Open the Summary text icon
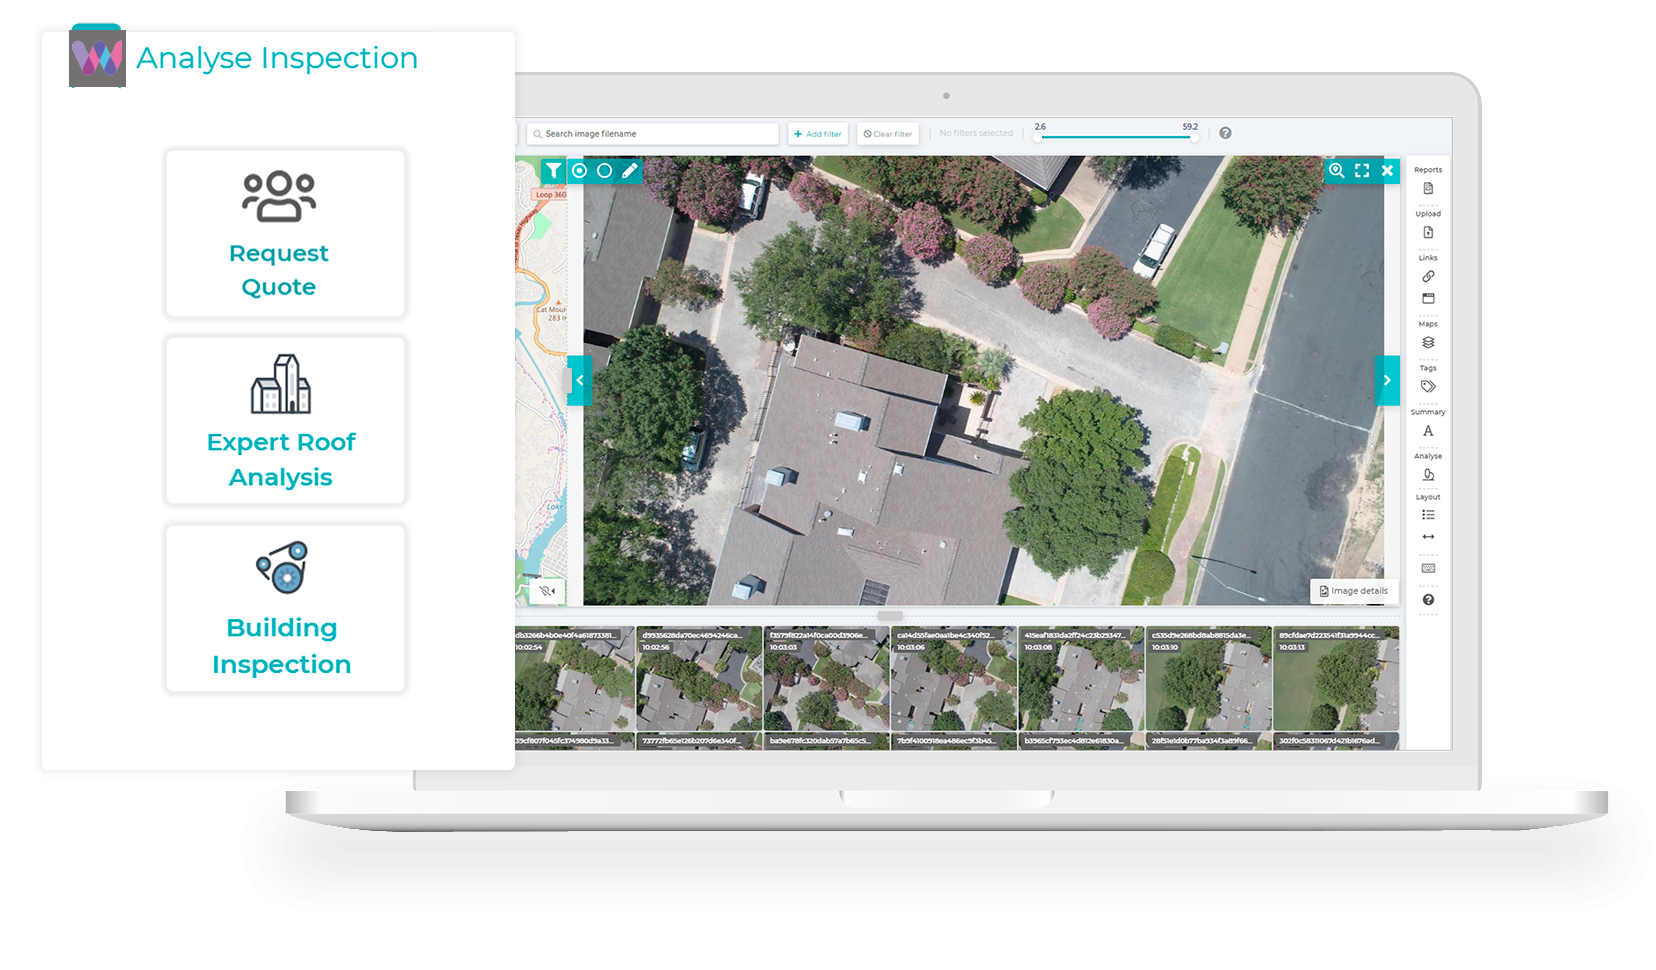Viewport: 1656px width, 970px height. [1428, 431]
